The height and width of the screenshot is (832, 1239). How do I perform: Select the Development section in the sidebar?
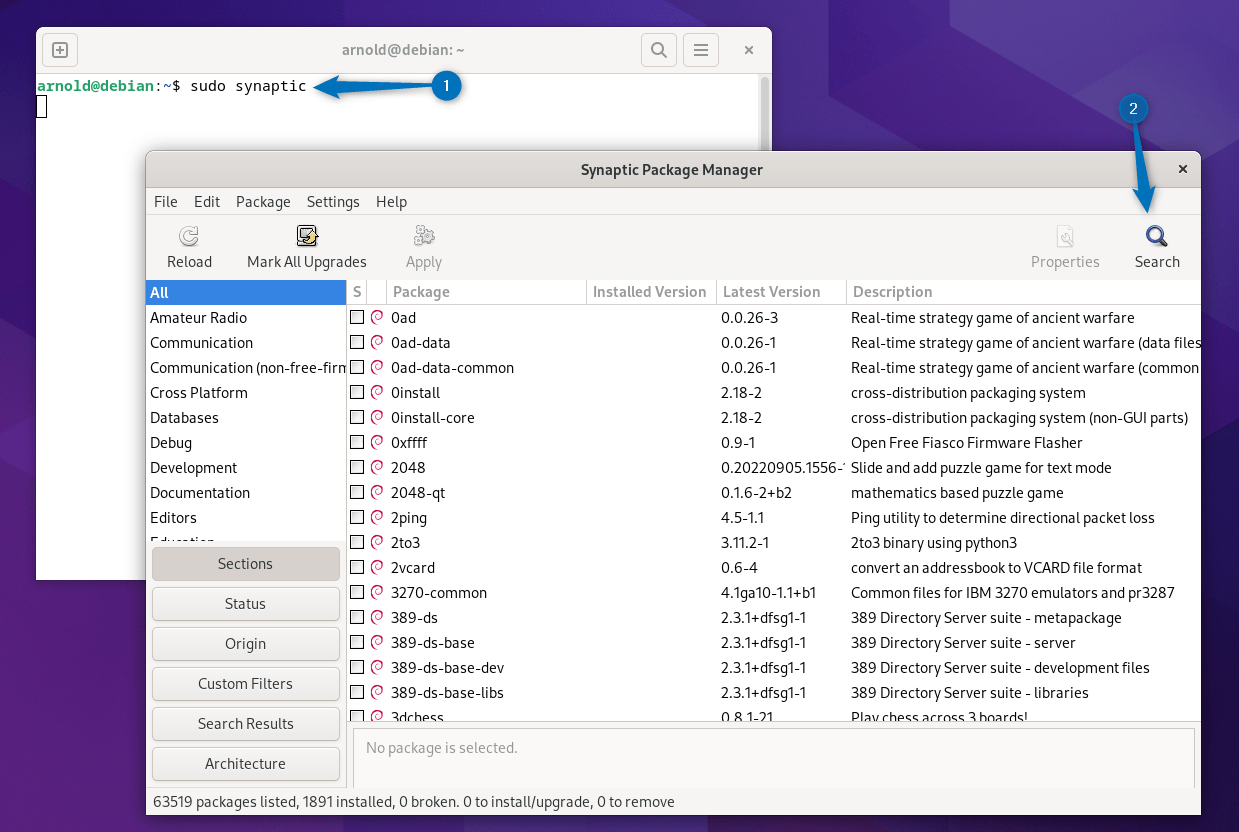pyautogui.click(x=193, y=467)
